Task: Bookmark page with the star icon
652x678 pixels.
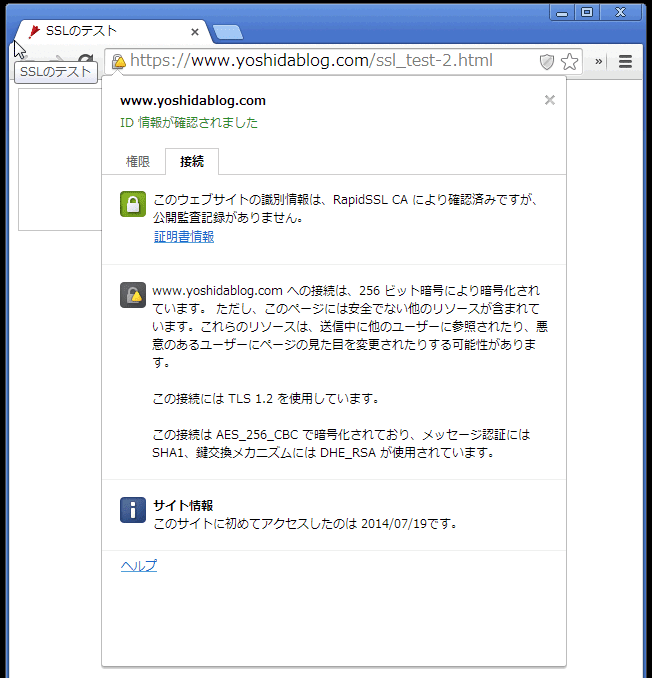Action: pyautogui.click(x=569, y=61)
